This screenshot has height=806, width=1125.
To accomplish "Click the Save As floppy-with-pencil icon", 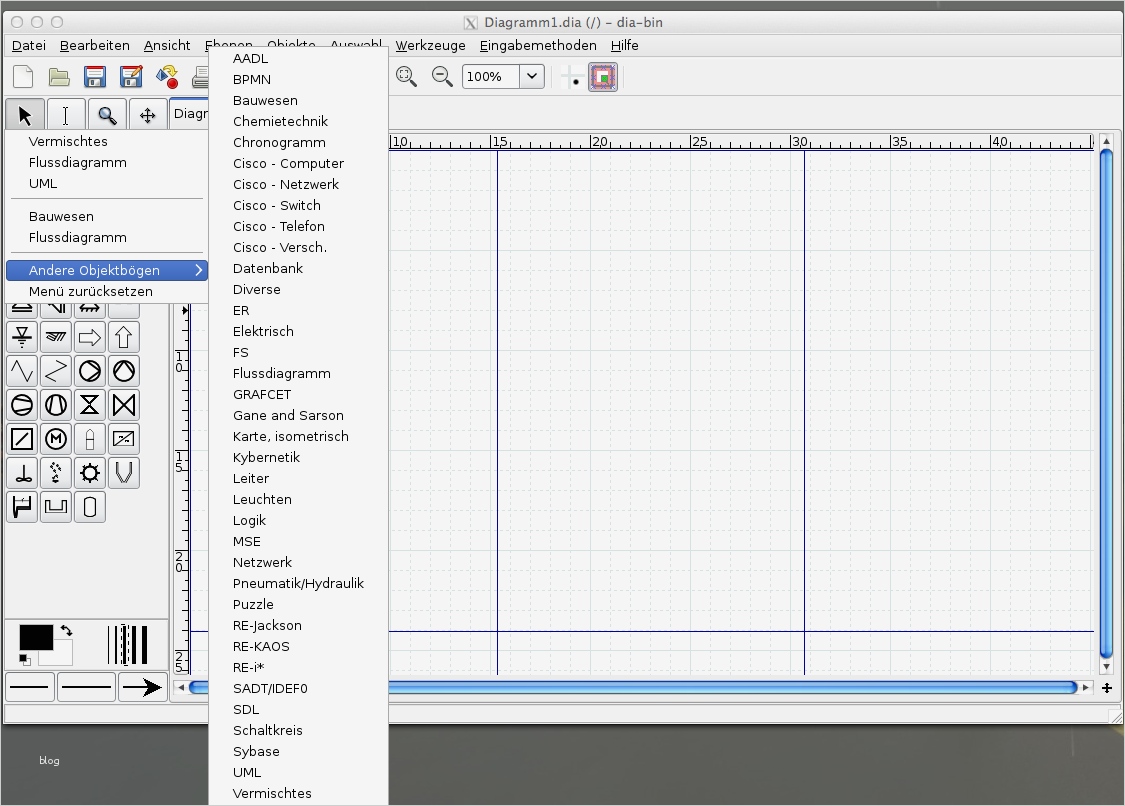I will click(130, 76).
